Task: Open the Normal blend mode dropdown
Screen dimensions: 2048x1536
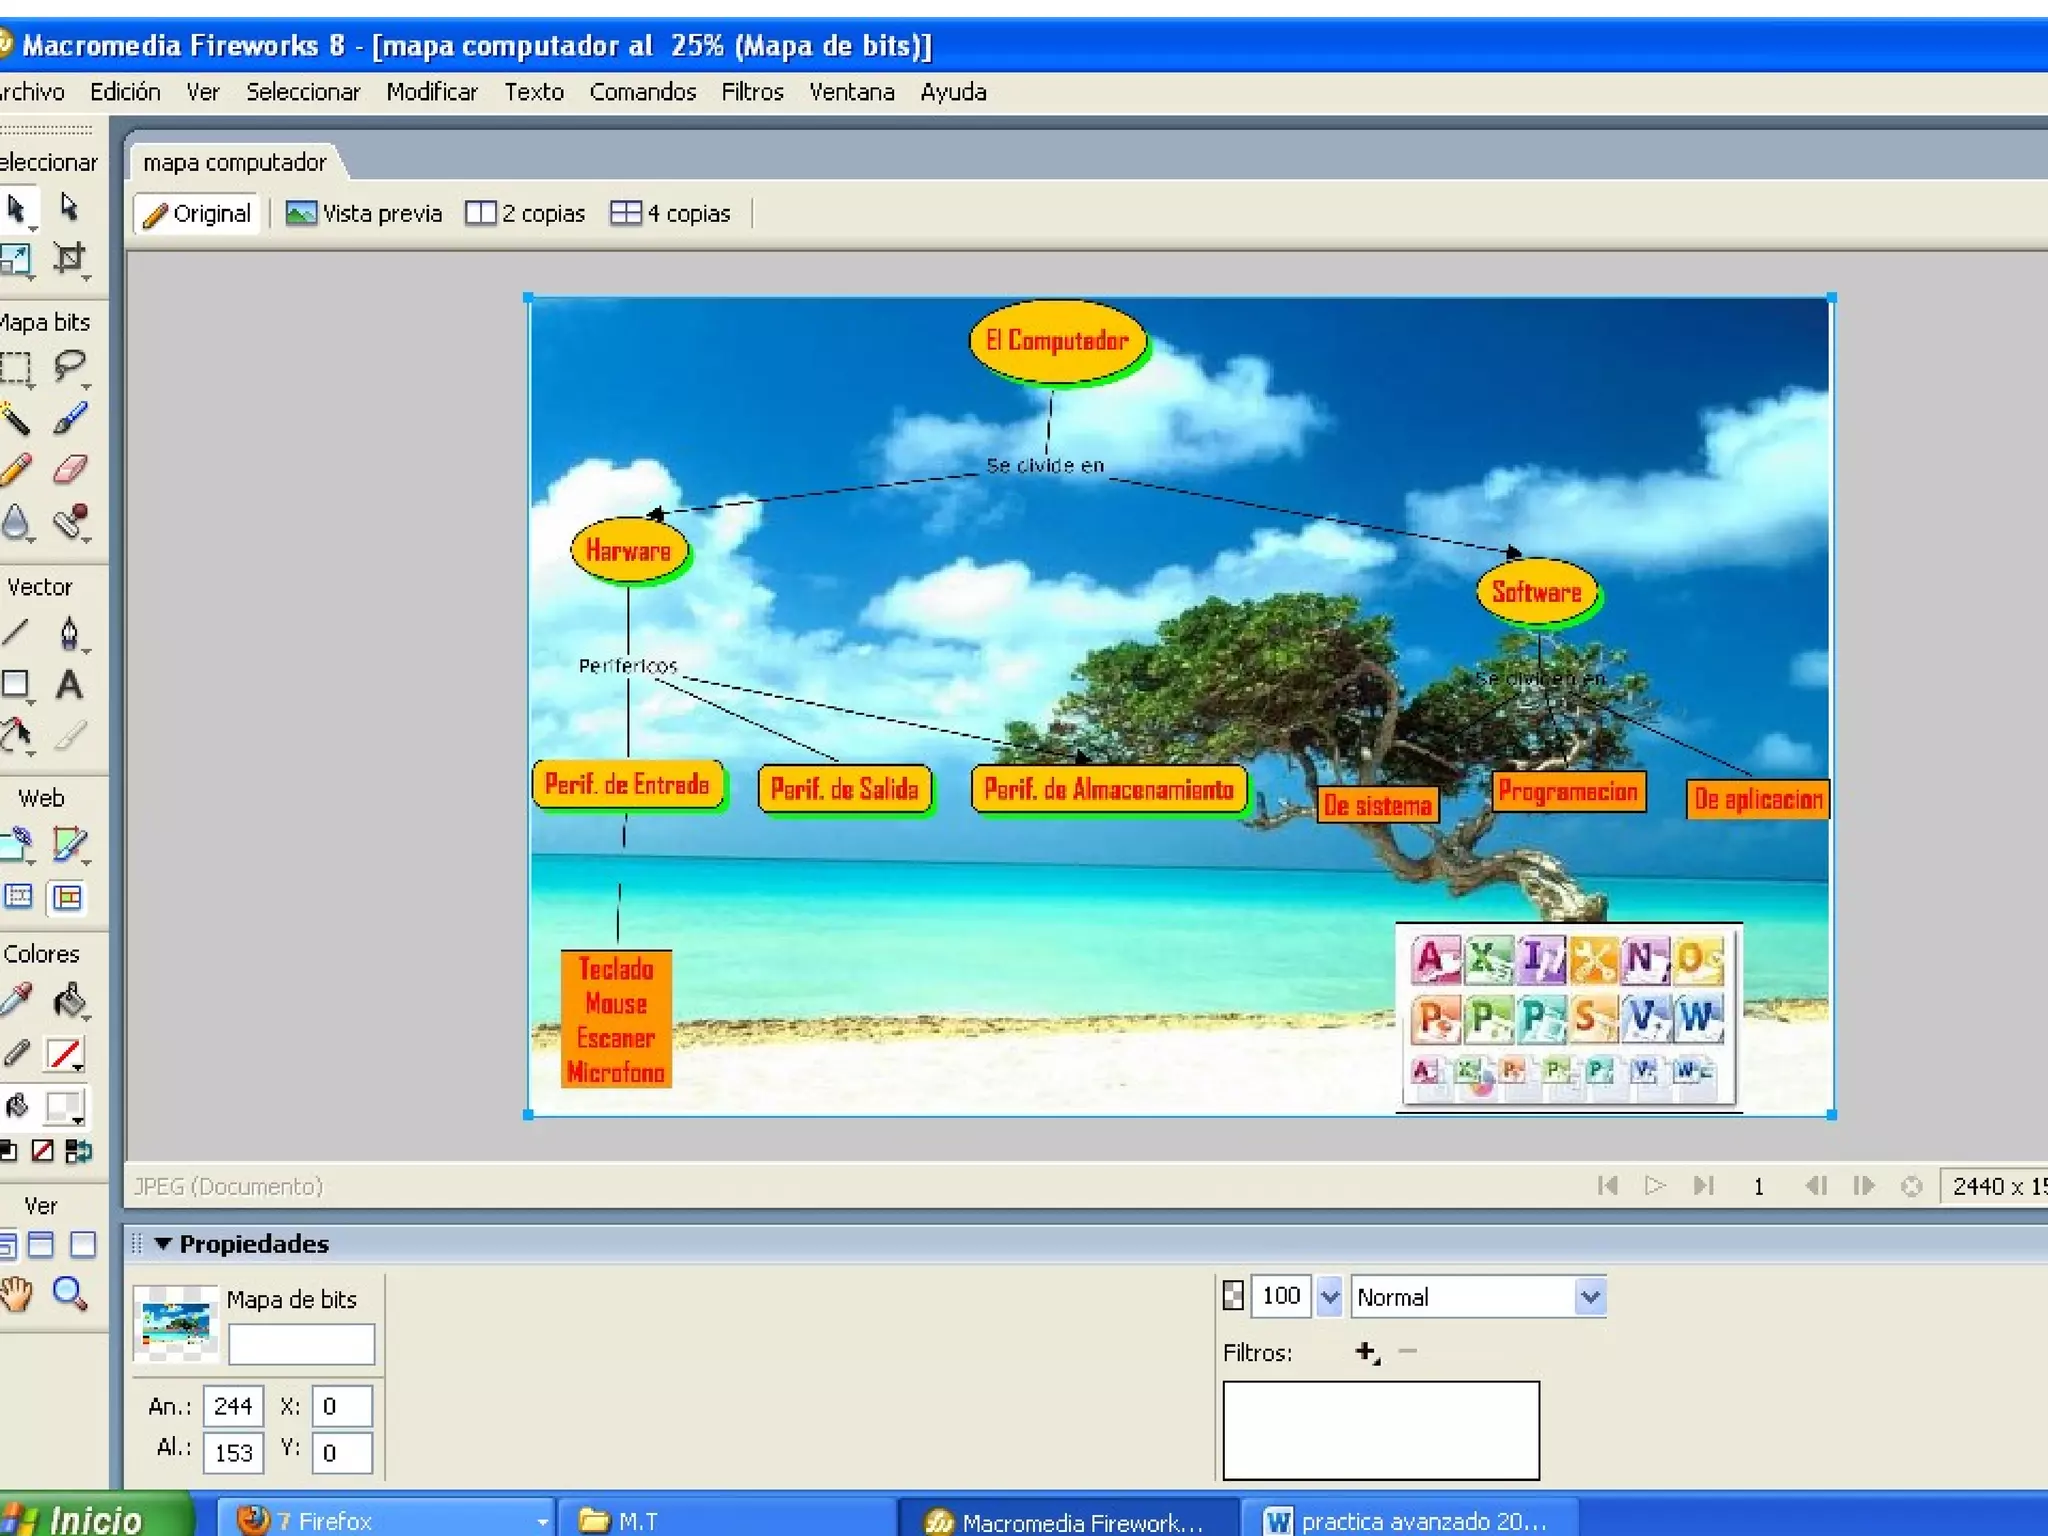Action: [1589, 1297]
